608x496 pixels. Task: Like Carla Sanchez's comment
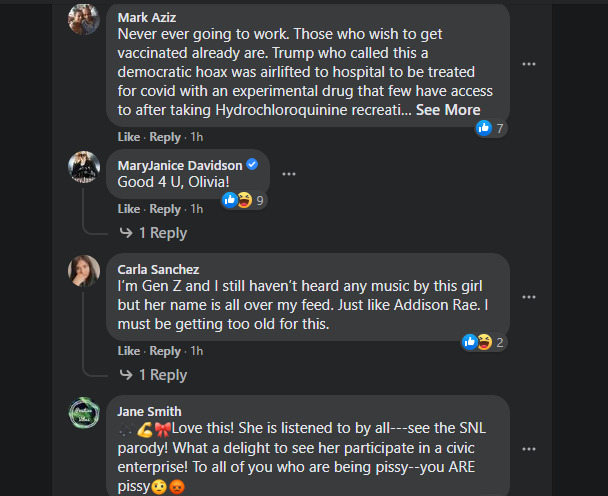coord(128,351)
